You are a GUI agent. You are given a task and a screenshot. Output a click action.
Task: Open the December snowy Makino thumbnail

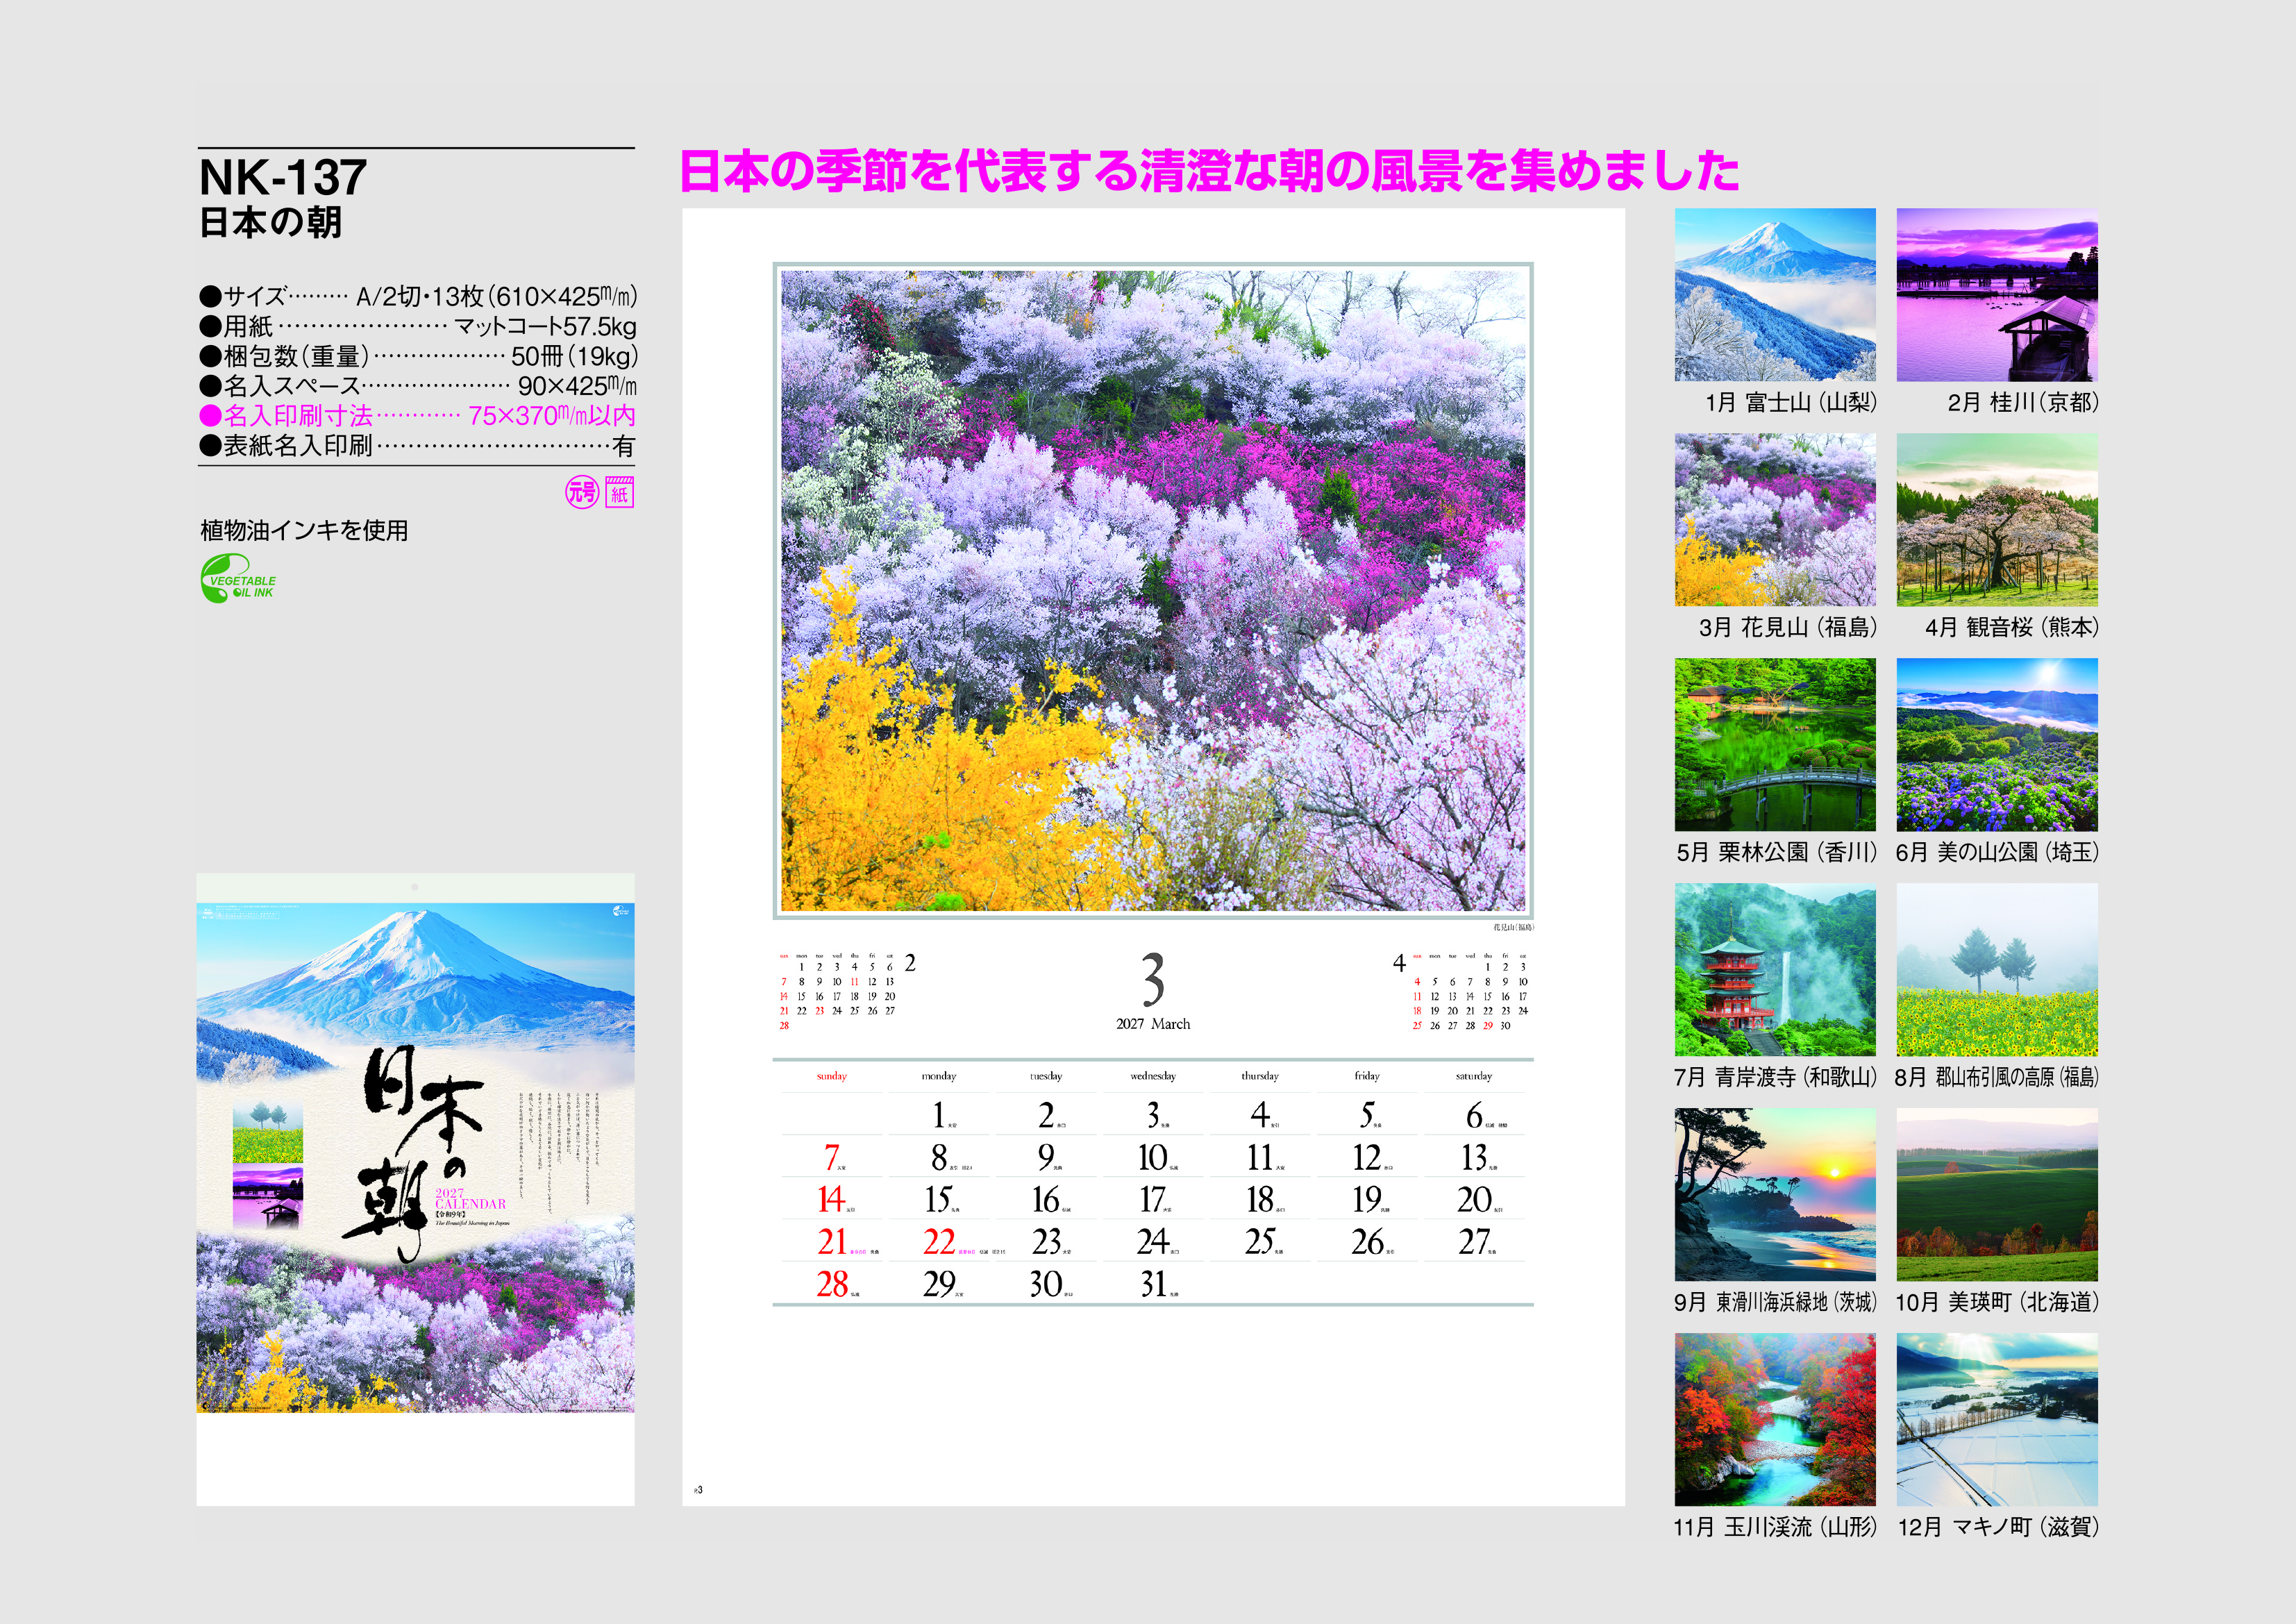coord(1996,1419)
